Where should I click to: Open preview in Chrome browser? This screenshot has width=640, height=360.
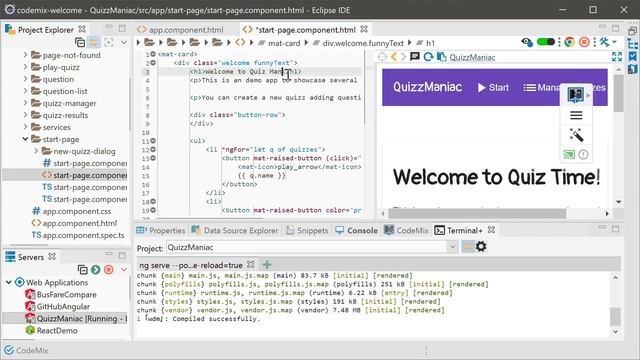pyautogui.click(x=569, y=42)
